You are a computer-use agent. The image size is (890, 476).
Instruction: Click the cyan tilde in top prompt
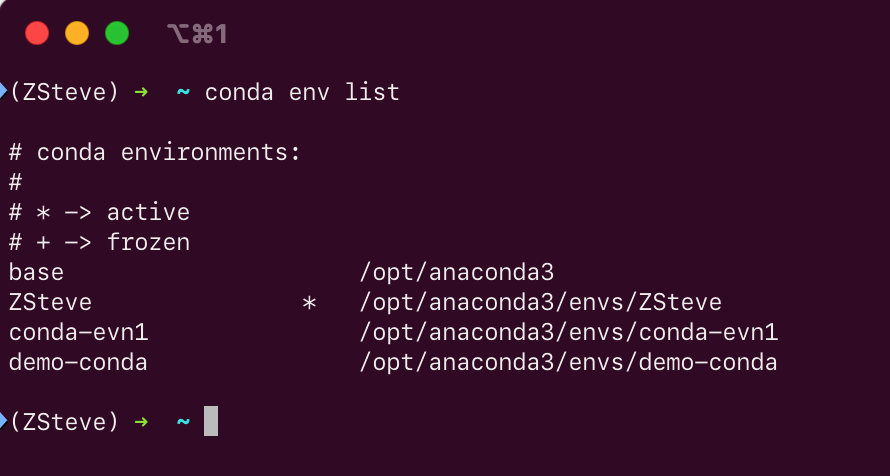point(183,91)
